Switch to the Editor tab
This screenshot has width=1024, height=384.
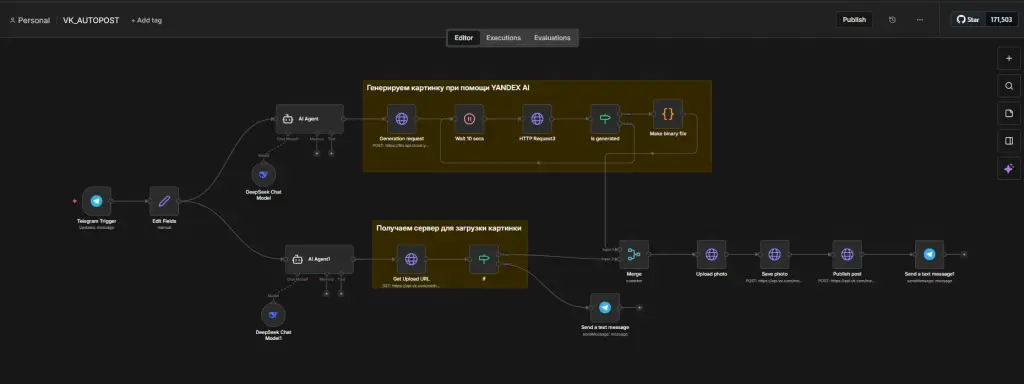tap(464, 38)
